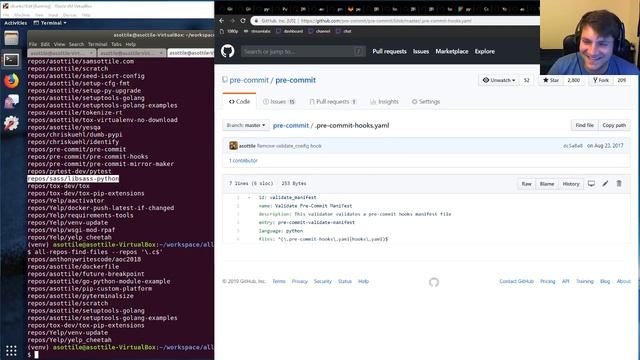Open footer Contact GitHub link
The image size is (640, 360).
pos(516,282)
